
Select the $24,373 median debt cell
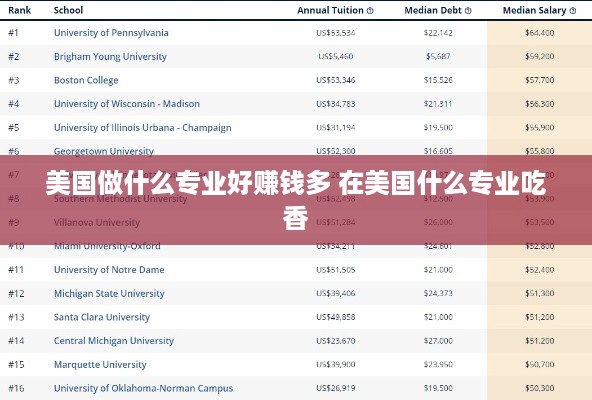coord(438,293)
